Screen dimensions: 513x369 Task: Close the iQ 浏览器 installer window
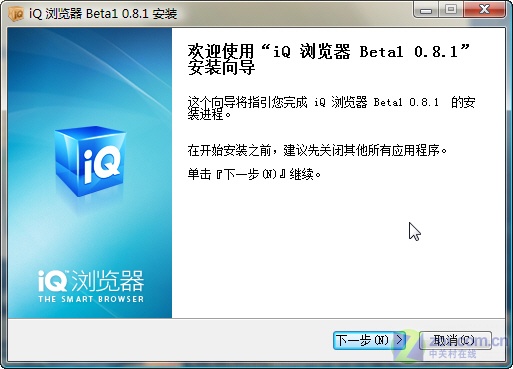coord(485,10)
